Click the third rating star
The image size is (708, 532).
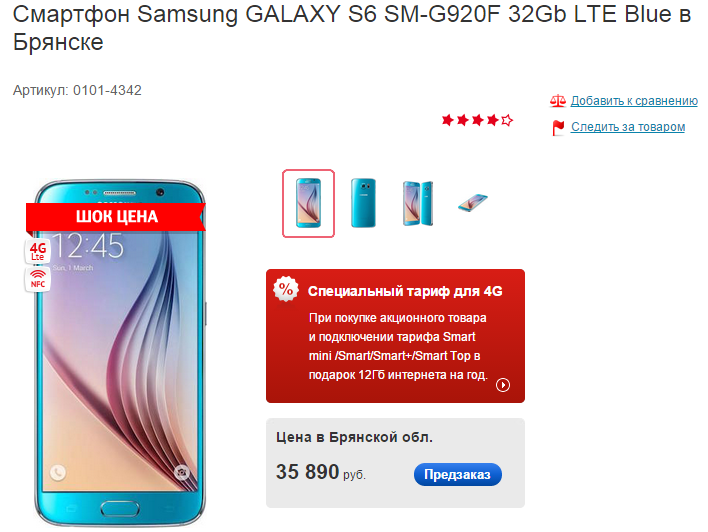[477, 120]
